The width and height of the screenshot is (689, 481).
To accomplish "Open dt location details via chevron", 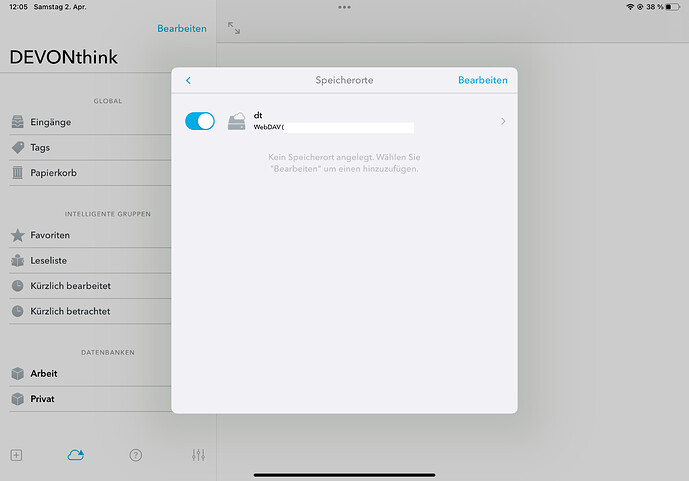I will pos(503,121).
